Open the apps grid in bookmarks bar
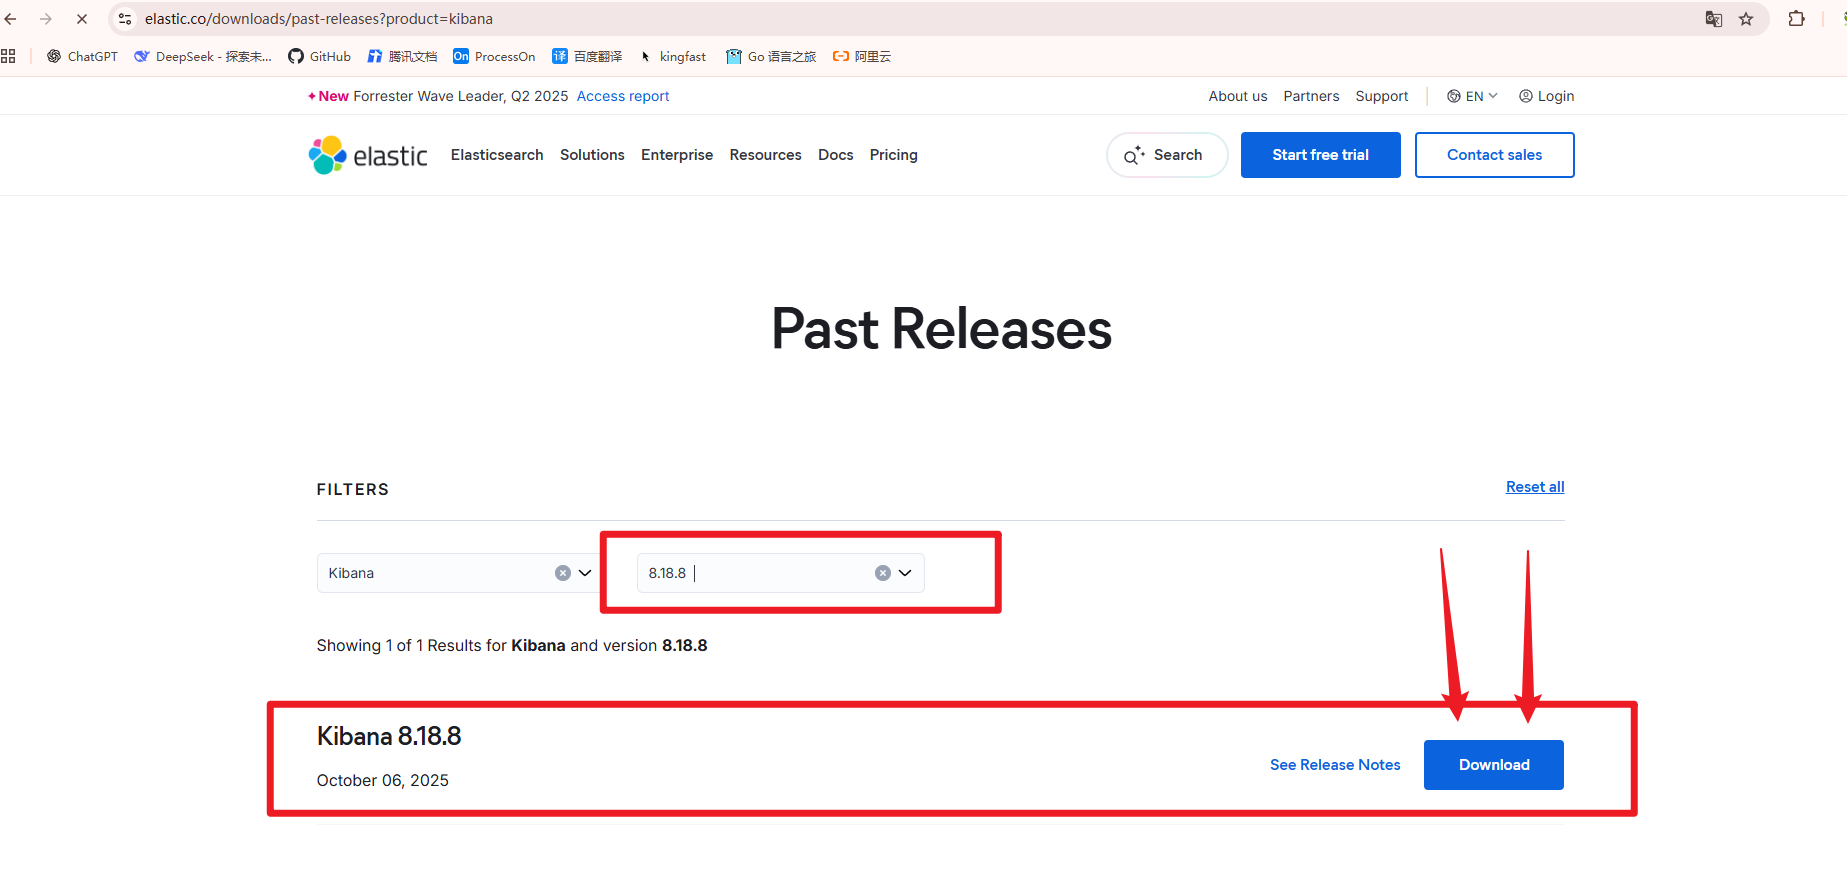Image resolution: width=1847 pixels, height=892 pixels. (x=8, y=56)
